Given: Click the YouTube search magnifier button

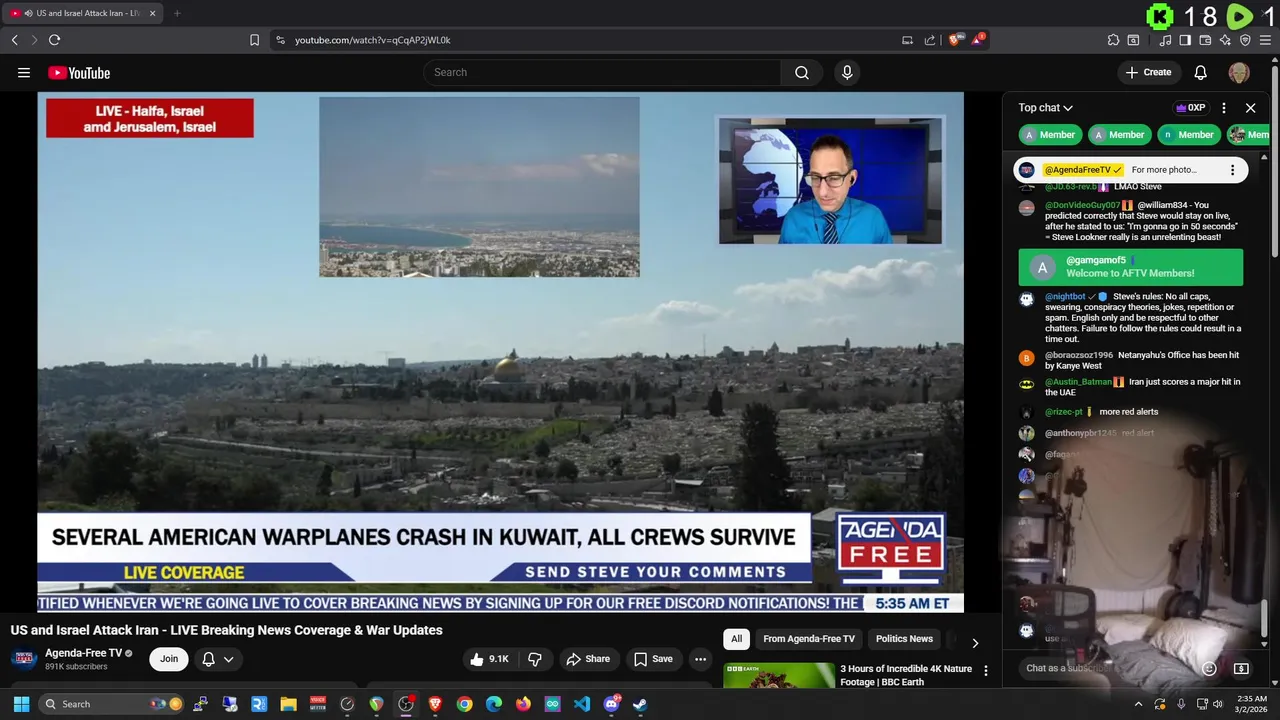Looking at the screenshot, I should pos(802,72).
